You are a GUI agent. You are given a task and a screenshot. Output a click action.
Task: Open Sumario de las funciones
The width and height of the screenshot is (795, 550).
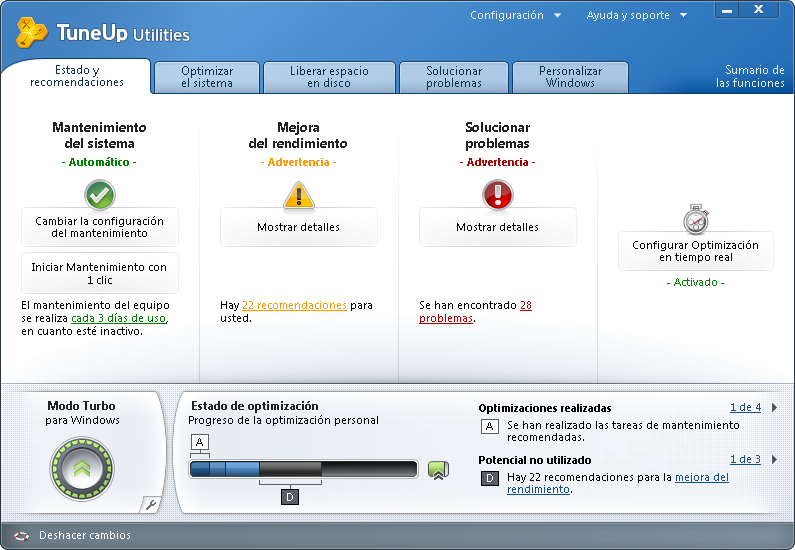750,77
